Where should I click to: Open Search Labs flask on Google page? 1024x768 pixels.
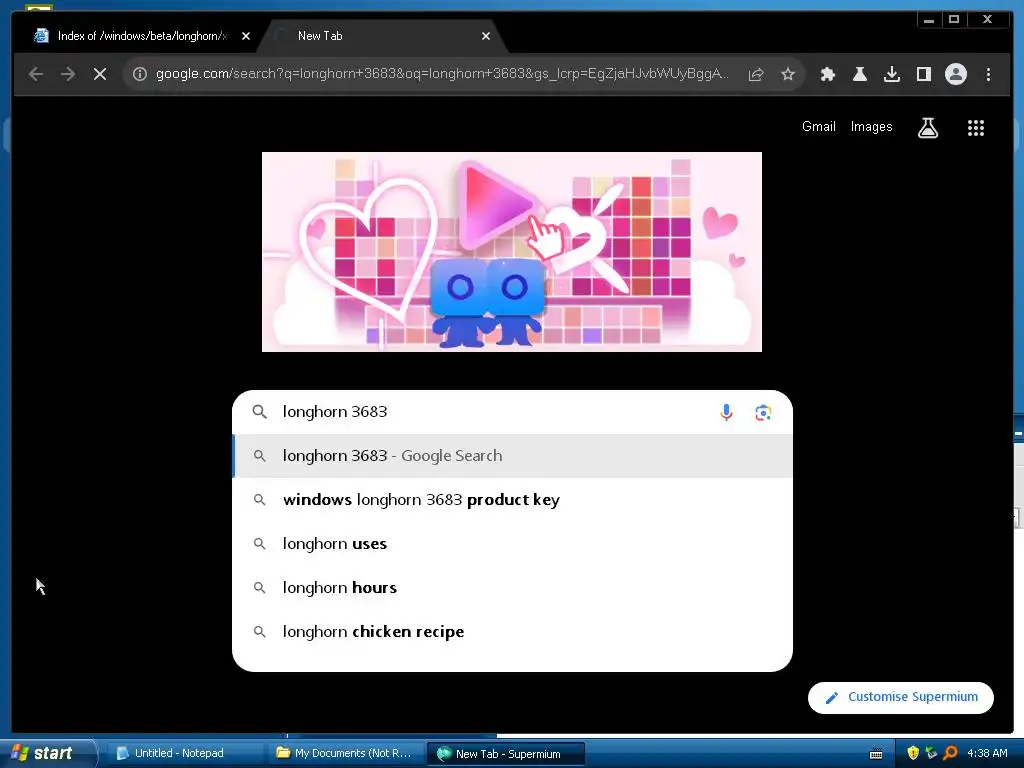pos(928,128)
